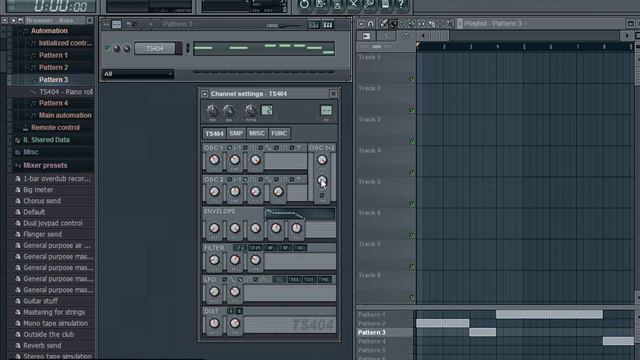Click the FX channel display in Channel settings
The image size is (640, 360).
(326, 110)
